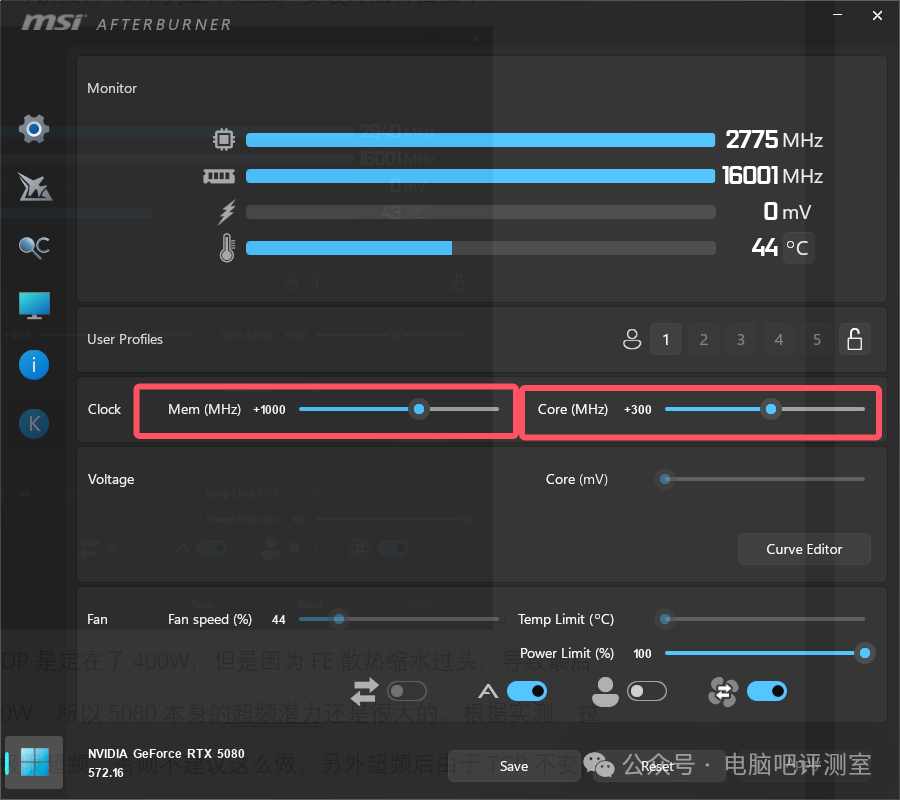
Task: Disable the toggle beside the fan icon
Action: (766, 691)
